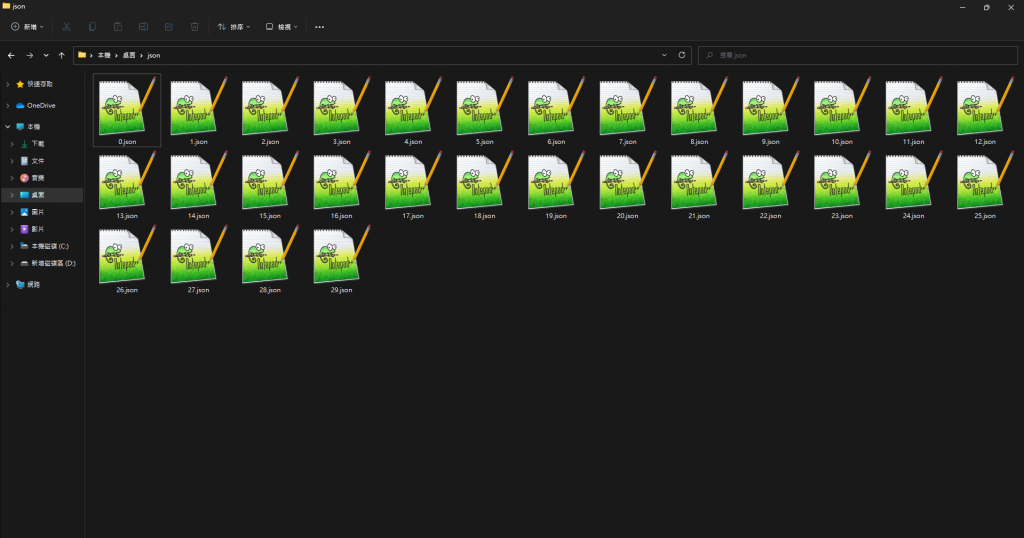The height and width of the screenshot is (538, 1024).
Task: Go forward with the right arrow
Action: click(29, 55)
